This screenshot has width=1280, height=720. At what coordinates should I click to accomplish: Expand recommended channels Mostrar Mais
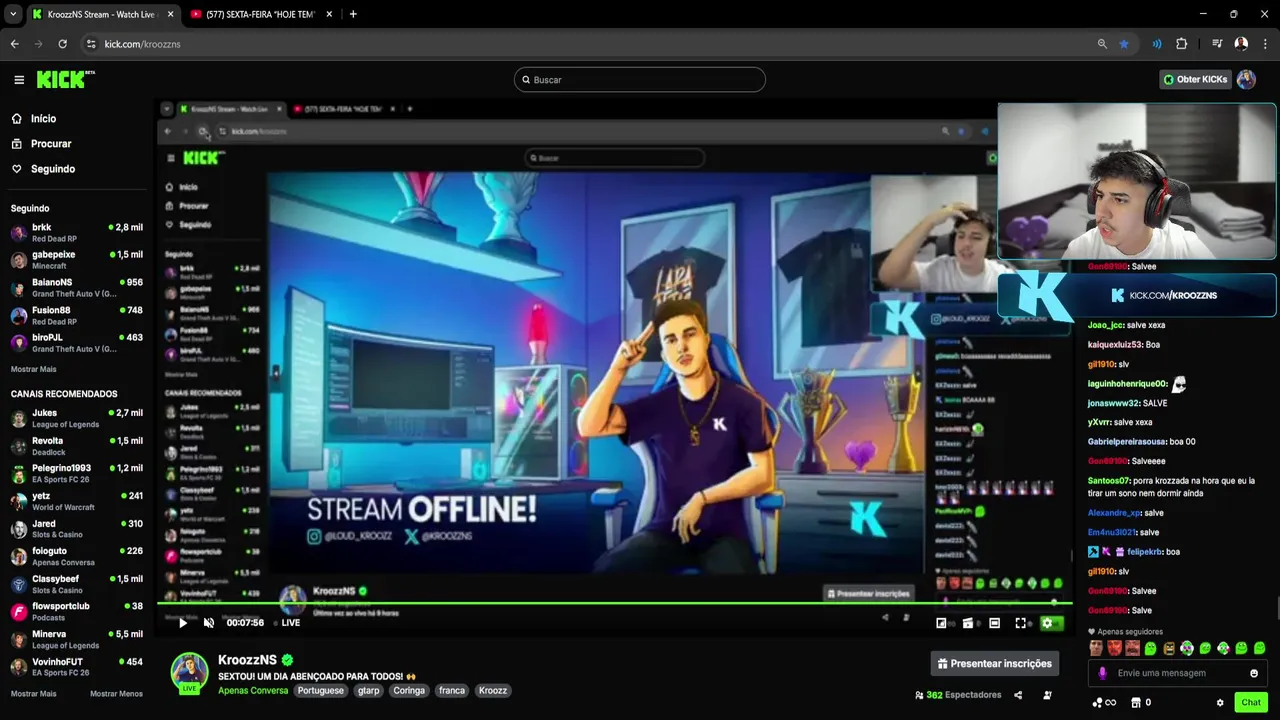click(33, 693)
